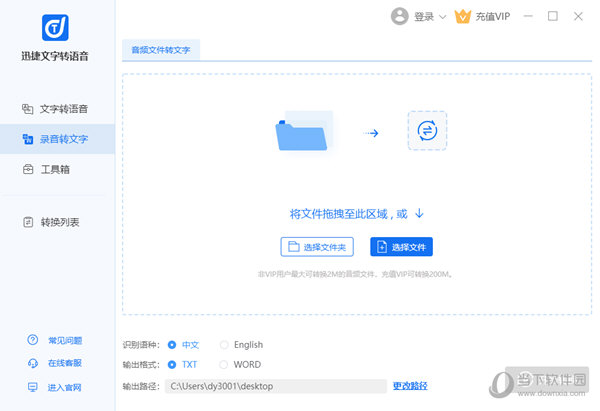This screenshot has width=600, height=411.
Task: Click the 选择文件夹 button
Action: [317, 247]
